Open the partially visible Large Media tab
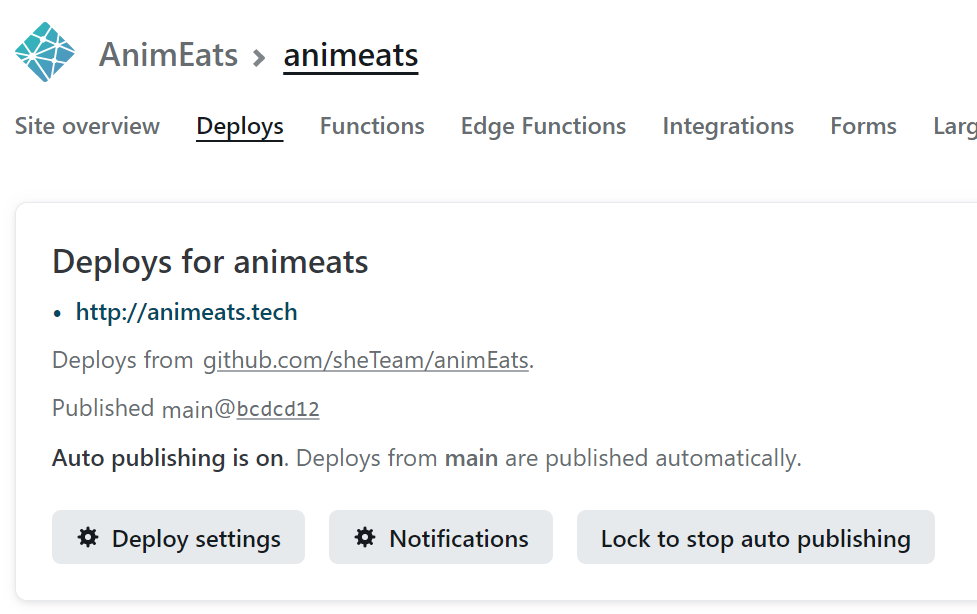 pos(954,126)
